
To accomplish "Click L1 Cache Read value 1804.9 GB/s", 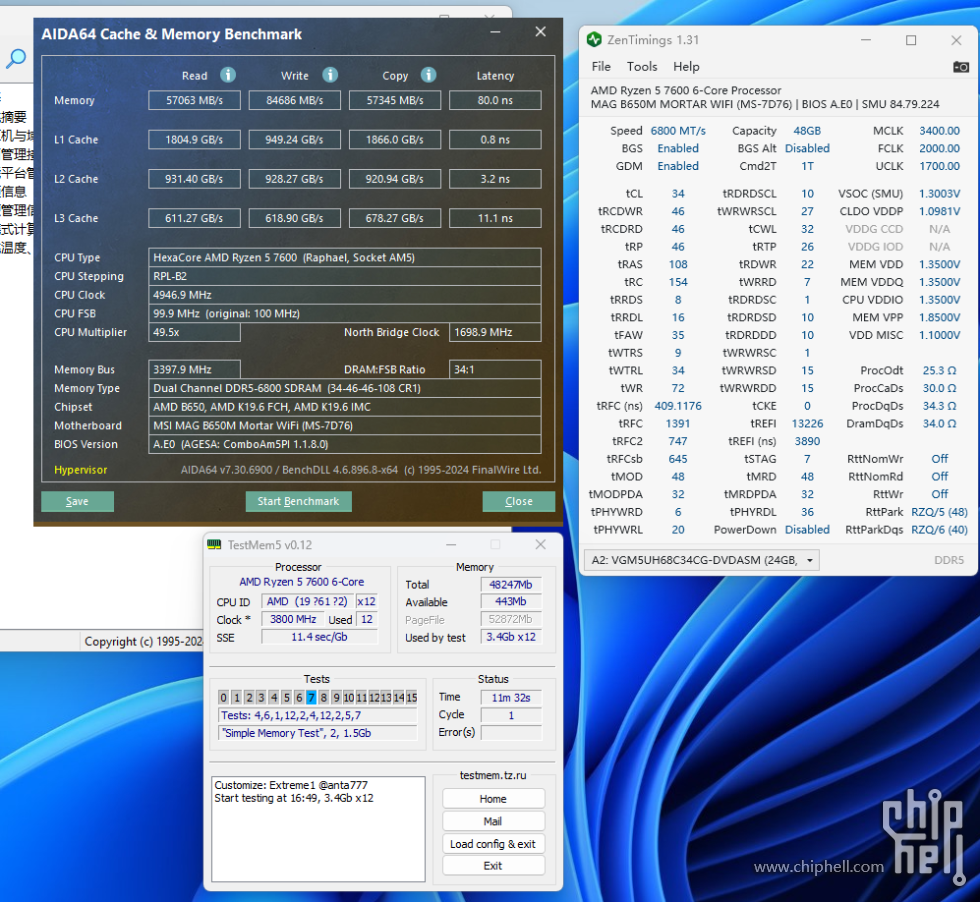I will (x=194, y=139).
